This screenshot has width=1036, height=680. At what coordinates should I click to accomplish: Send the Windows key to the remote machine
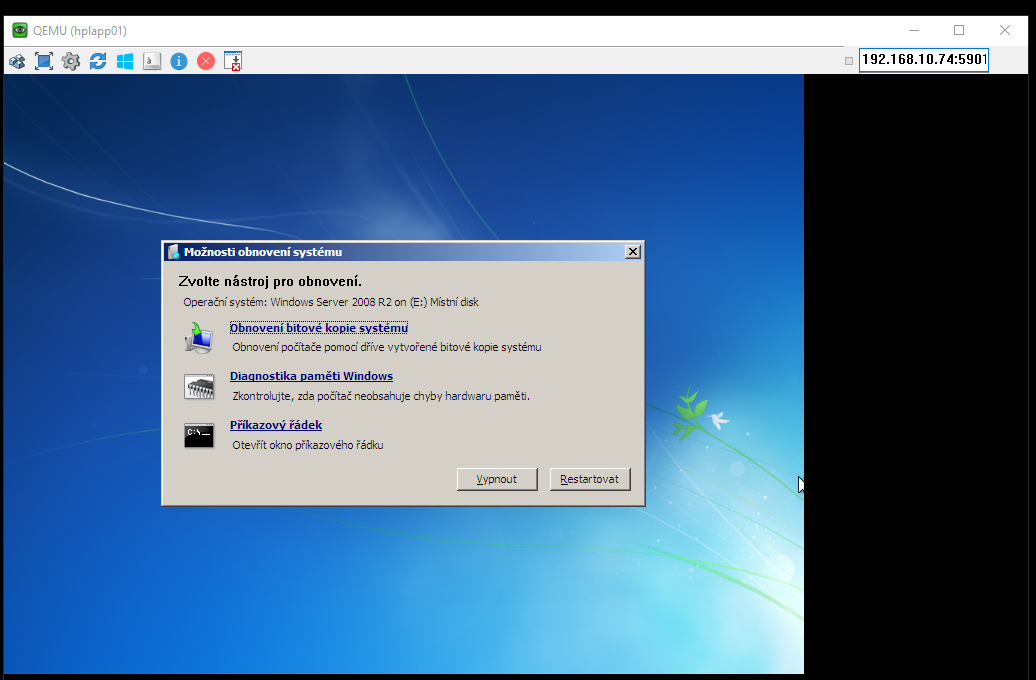(125, 61)
